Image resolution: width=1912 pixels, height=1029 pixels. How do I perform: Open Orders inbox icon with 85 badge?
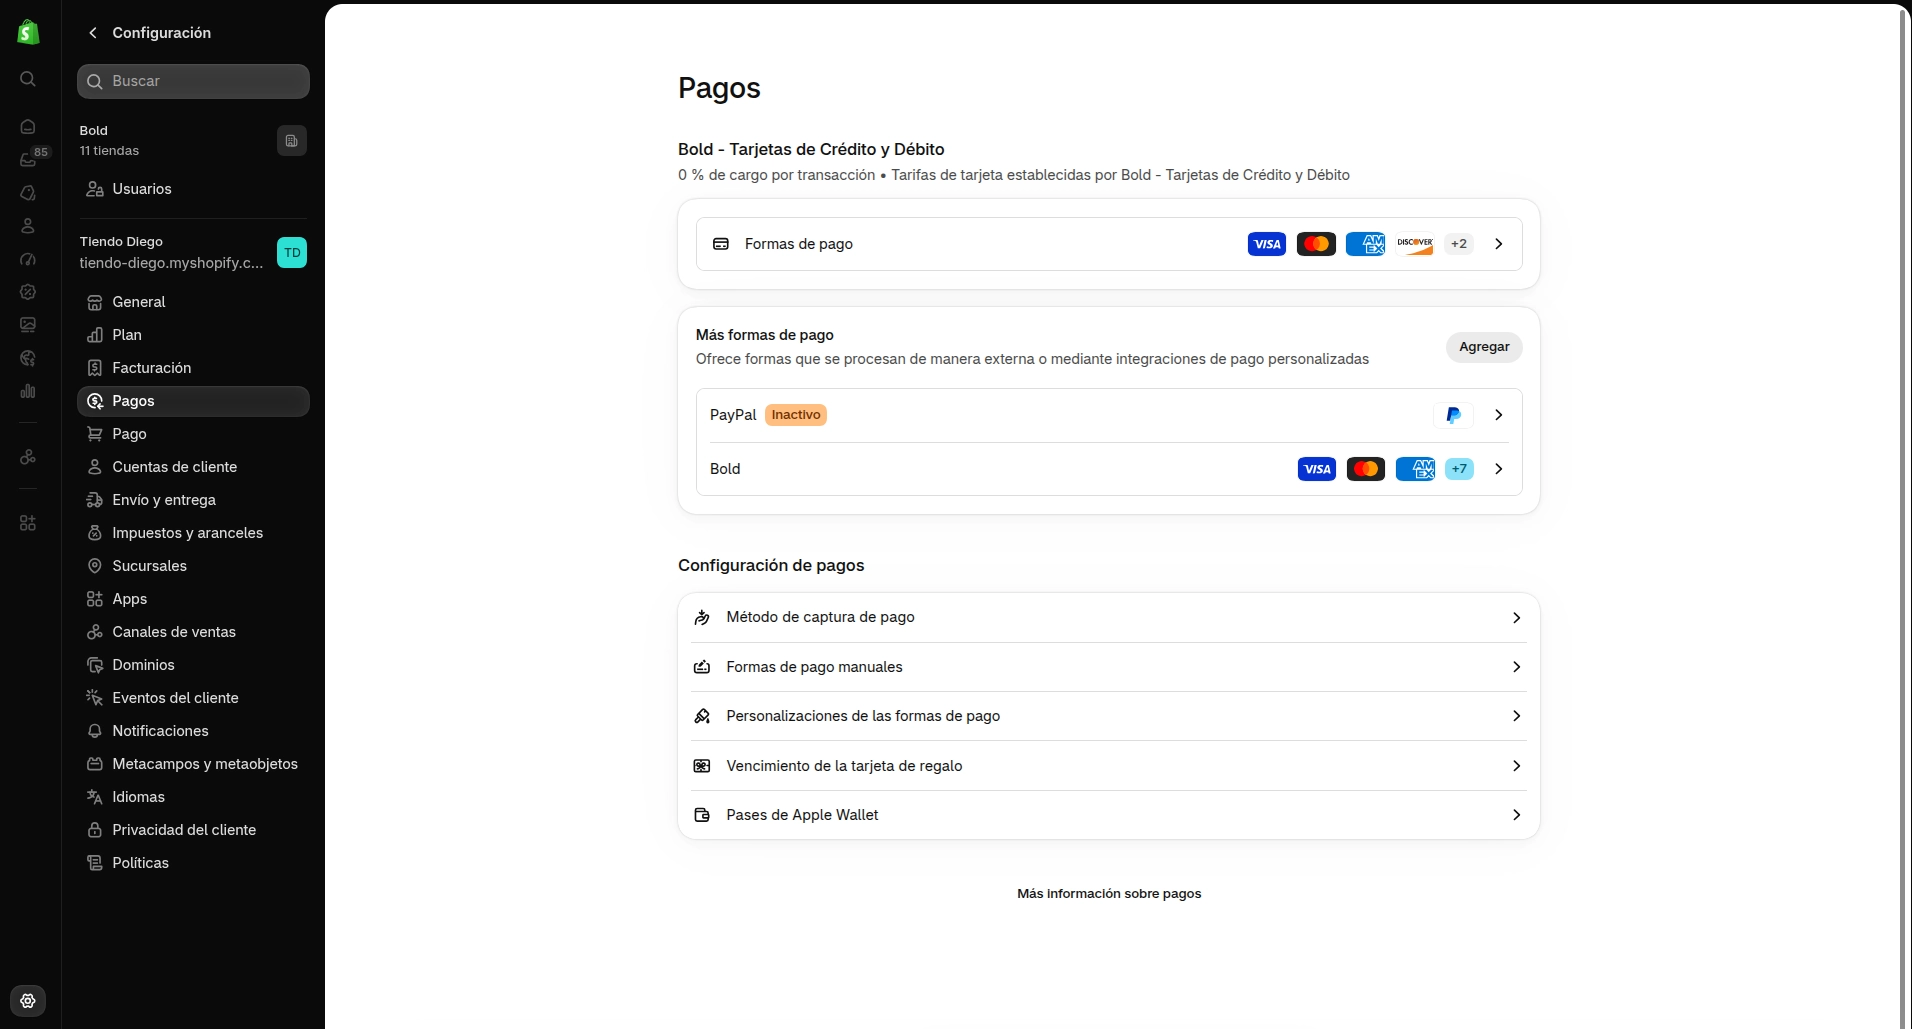28,160
